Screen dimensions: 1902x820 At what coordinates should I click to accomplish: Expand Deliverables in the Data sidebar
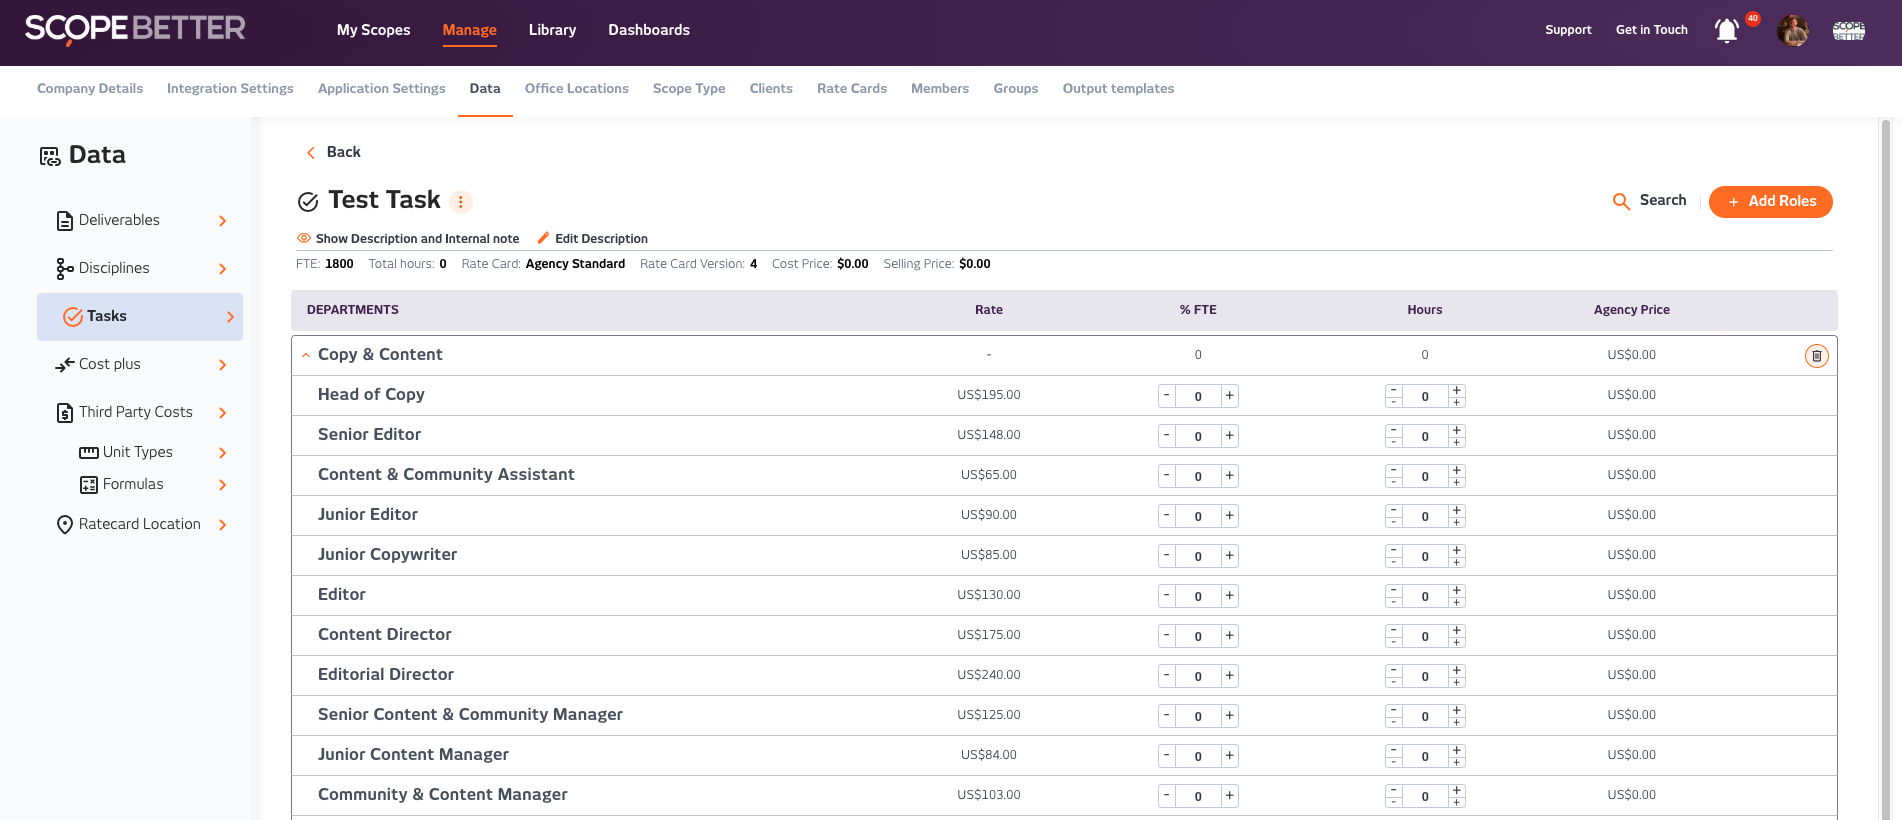[222, 221]
